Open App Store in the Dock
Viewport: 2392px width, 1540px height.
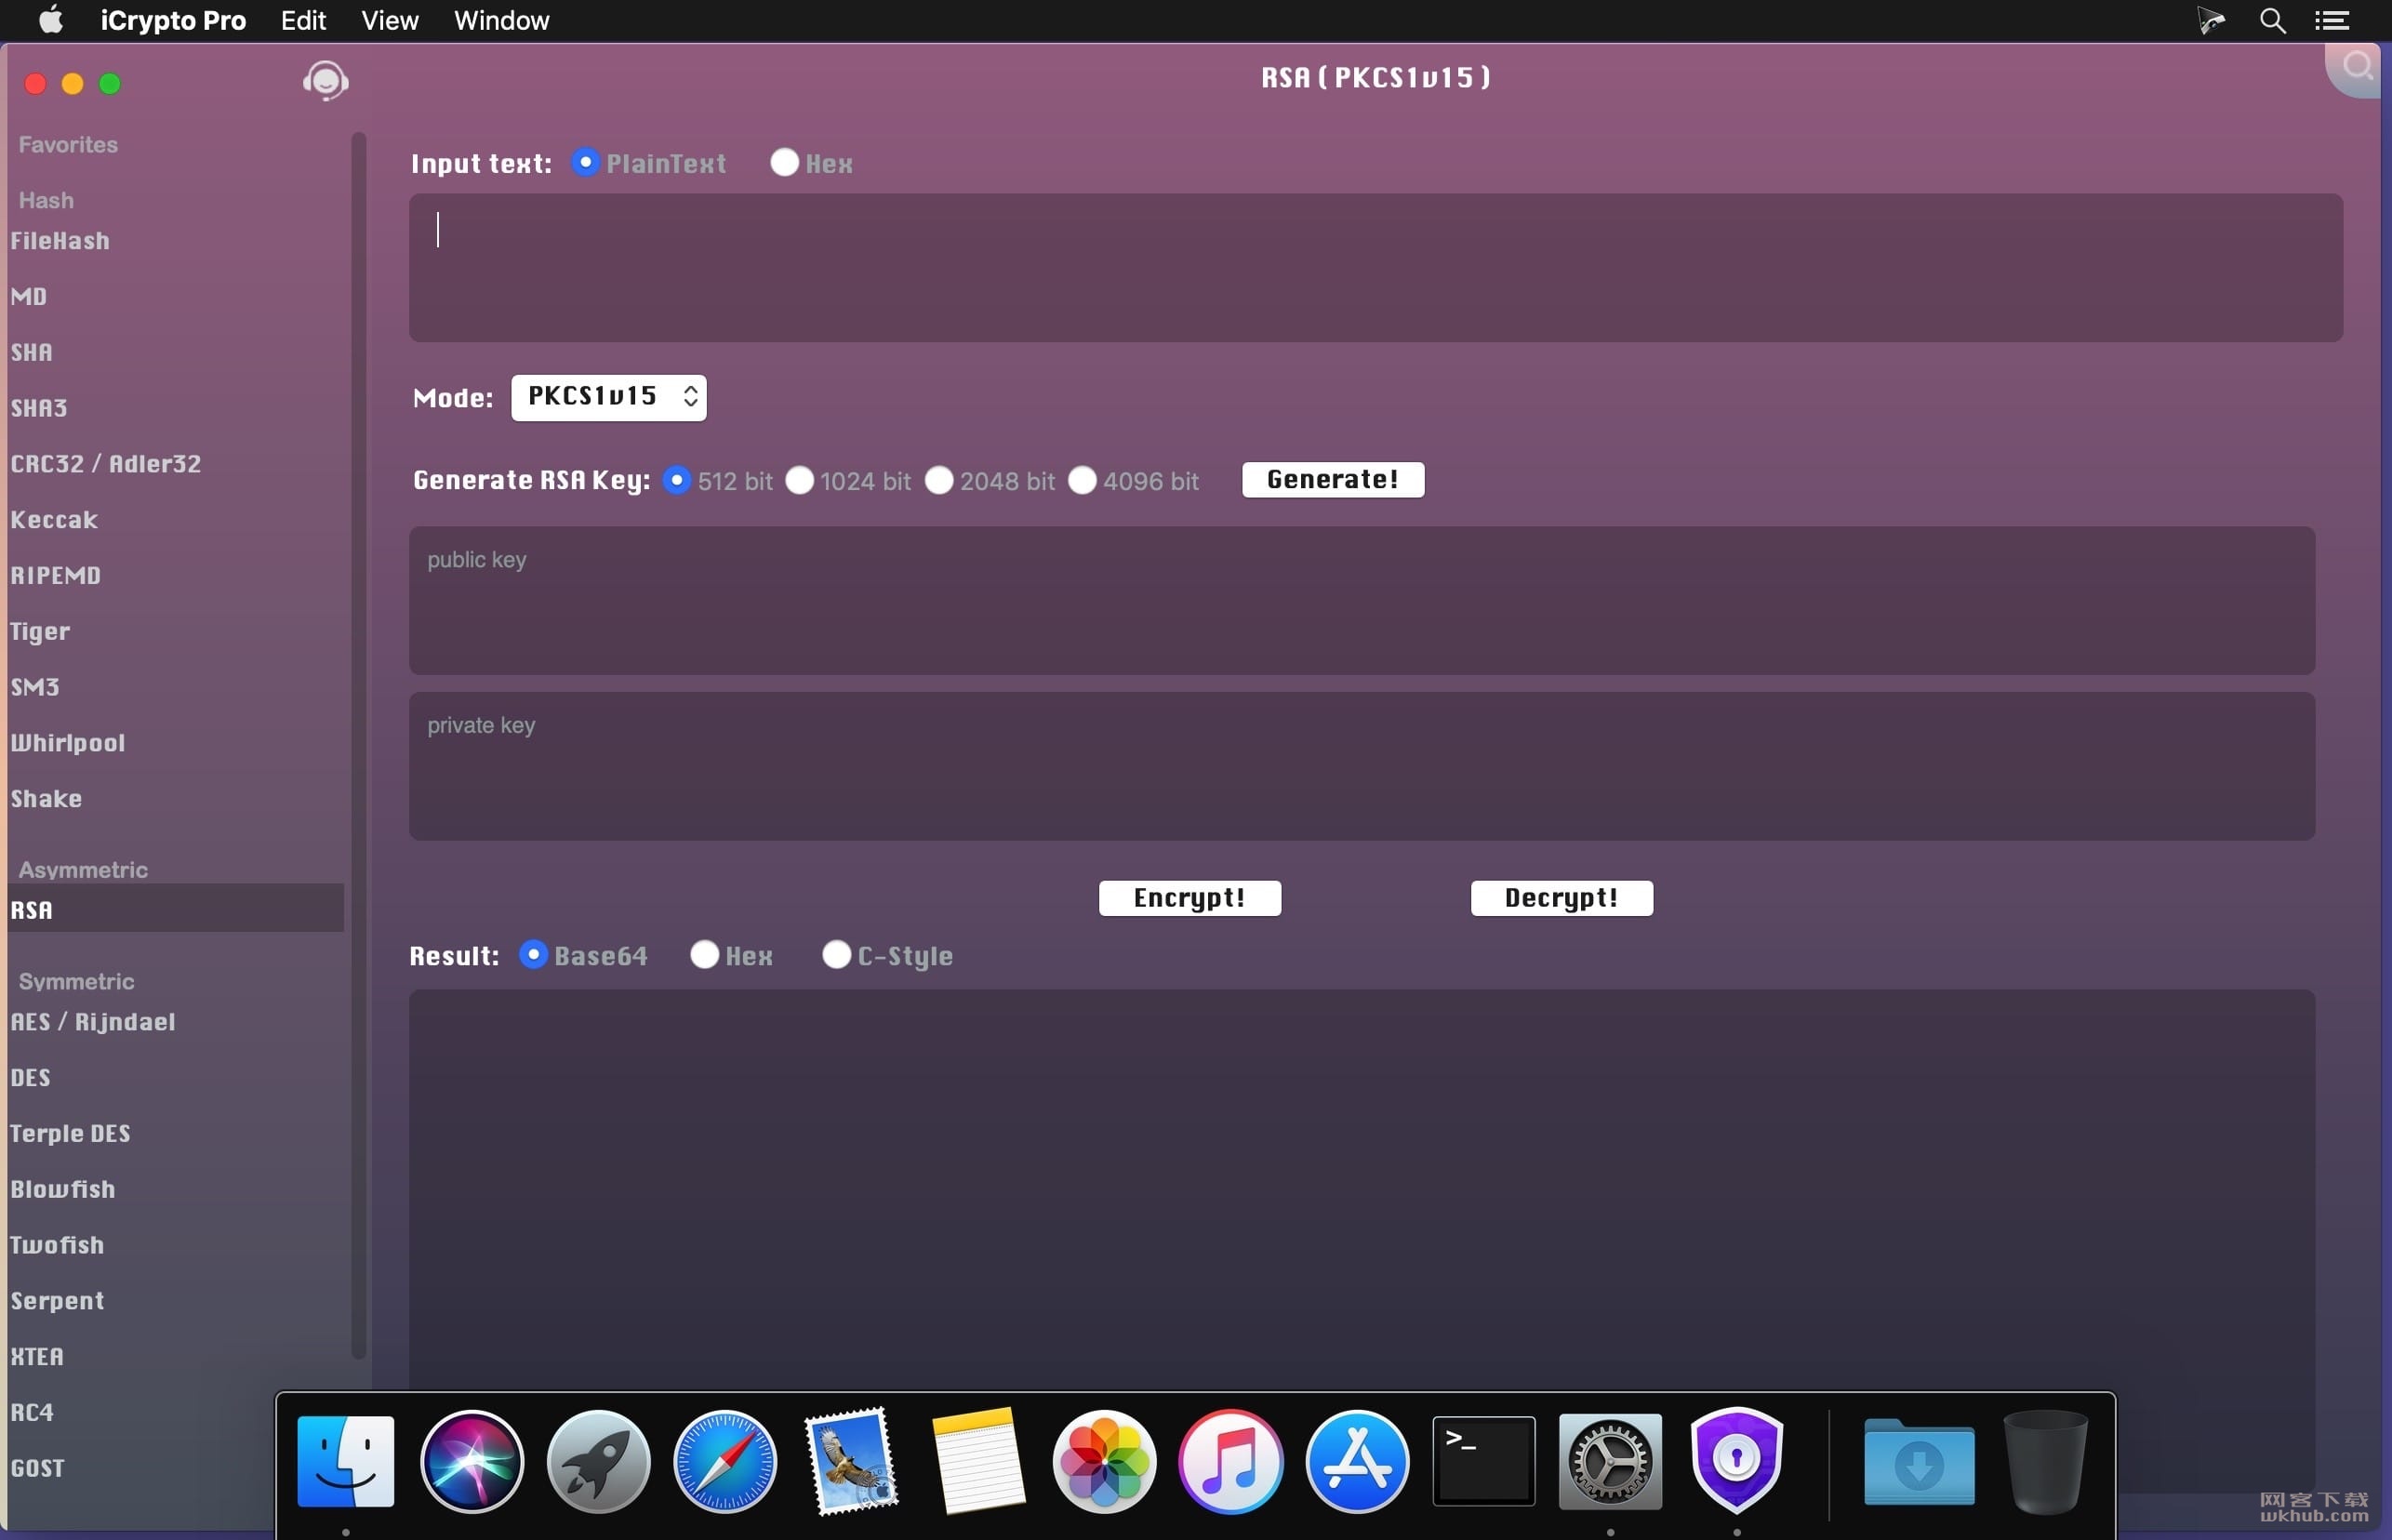[x=1357, y=1461]
